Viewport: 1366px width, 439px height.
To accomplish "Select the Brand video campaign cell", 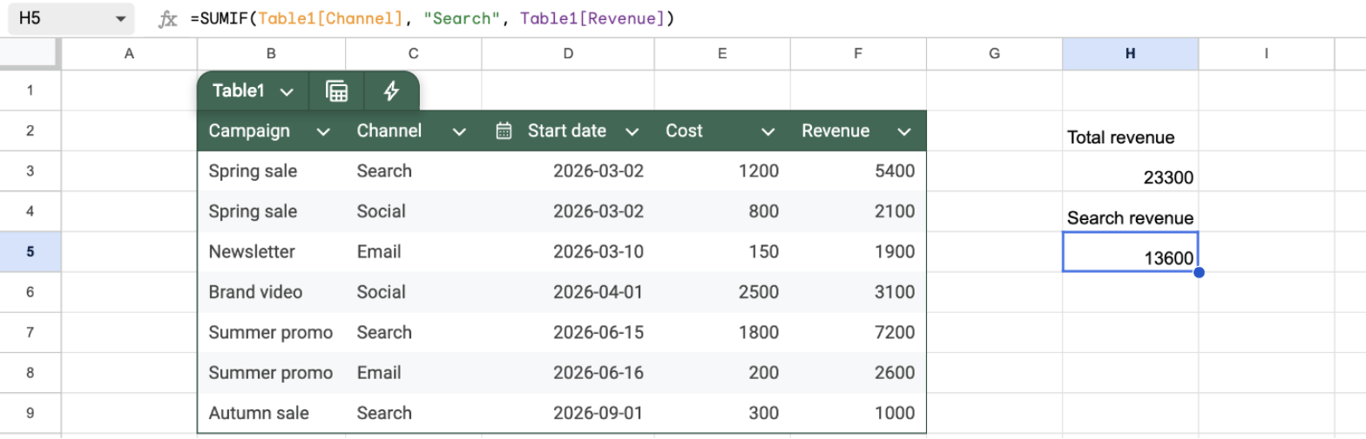I will click(x=271, y=292).
